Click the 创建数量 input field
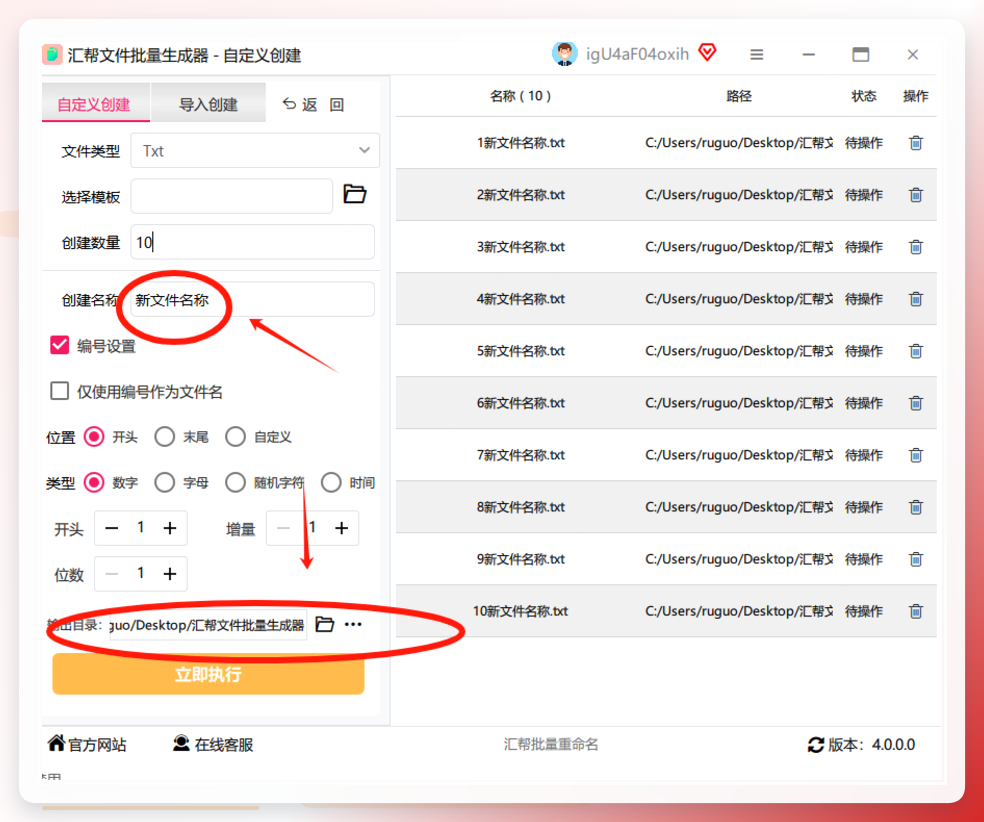984x822 pixels. (252, 242)
